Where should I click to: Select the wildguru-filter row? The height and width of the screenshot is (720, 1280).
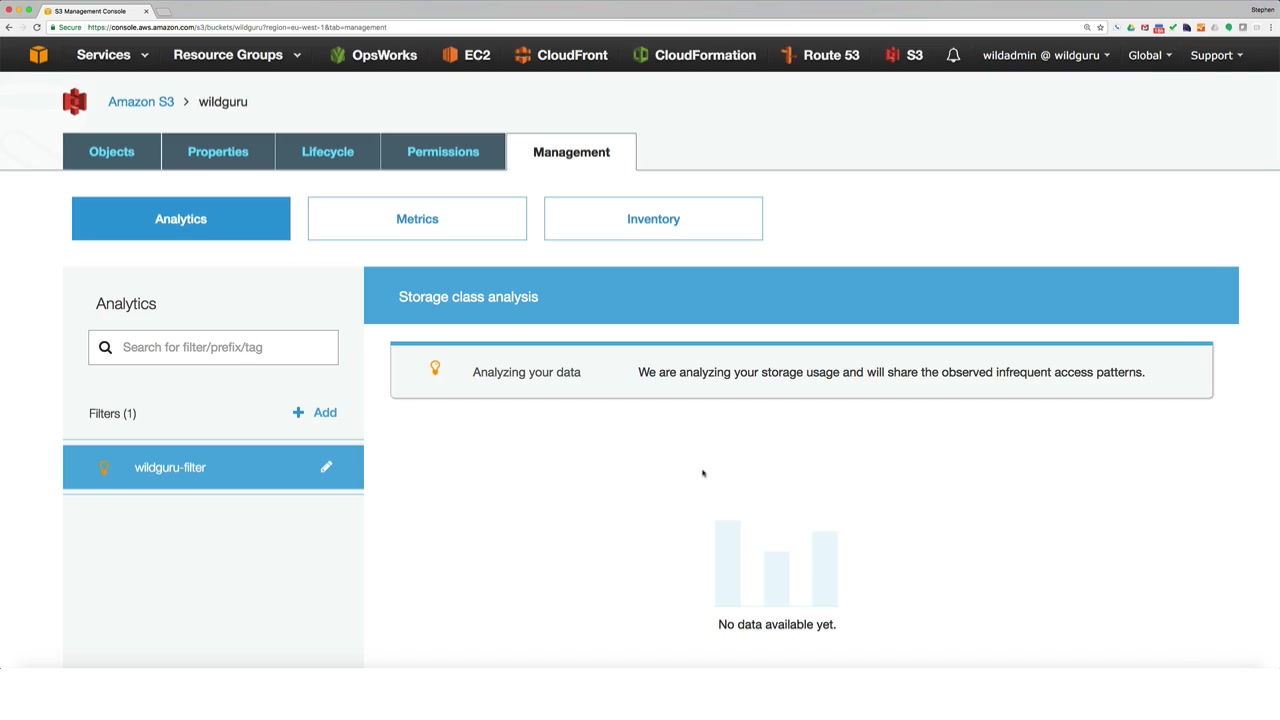pyautogui.click(x=213, y=467)
